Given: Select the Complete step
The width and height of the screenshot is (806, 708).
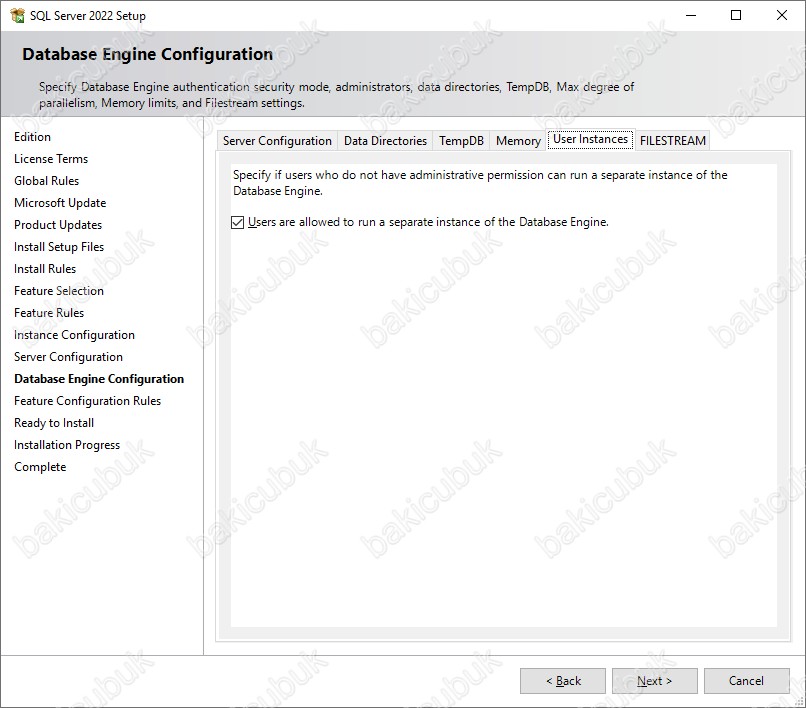Looking at the screenshot, I should point(40,467).
